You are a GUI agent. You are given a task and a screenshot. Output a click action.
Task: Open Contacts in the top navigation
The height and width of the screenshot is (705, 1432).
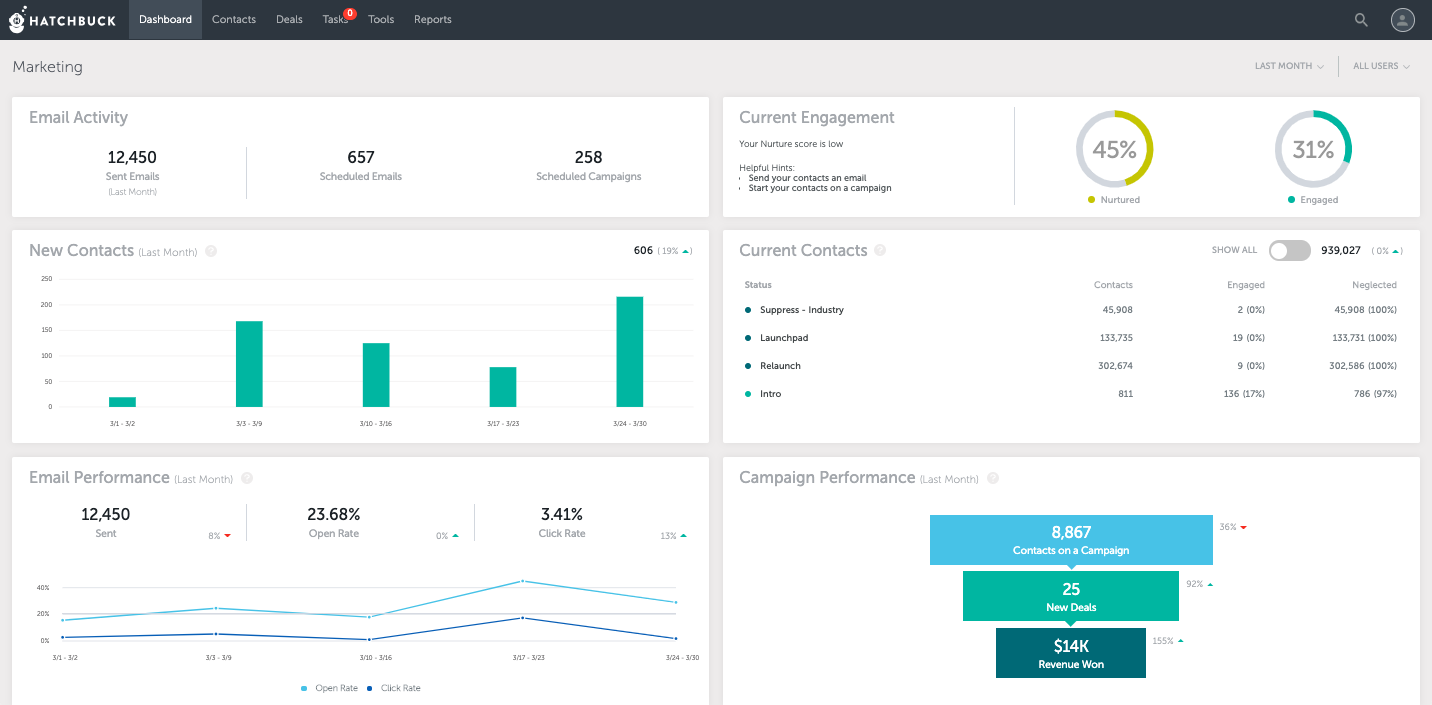234,19
